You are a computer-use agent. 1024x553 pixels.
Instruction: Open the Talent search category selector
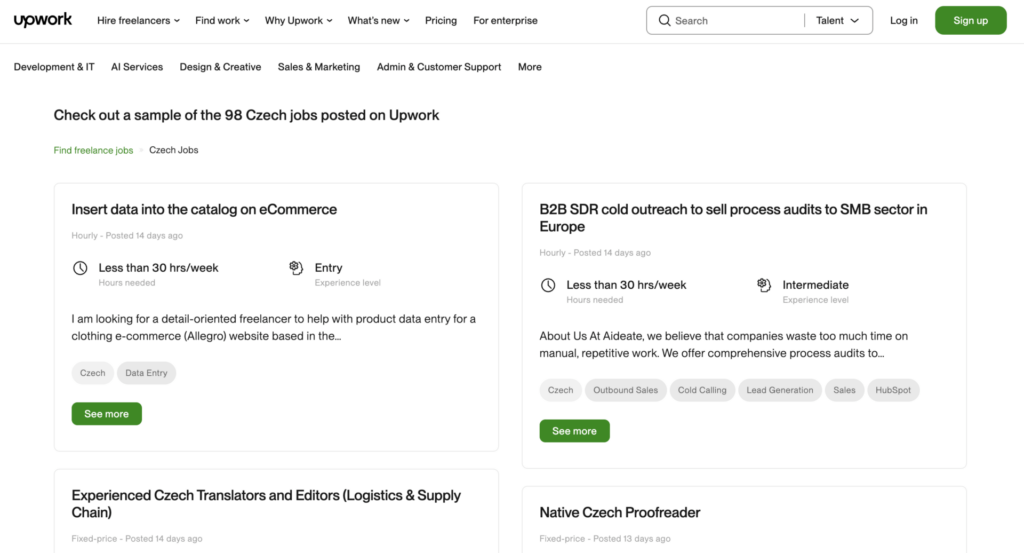[x=837, y=21]
